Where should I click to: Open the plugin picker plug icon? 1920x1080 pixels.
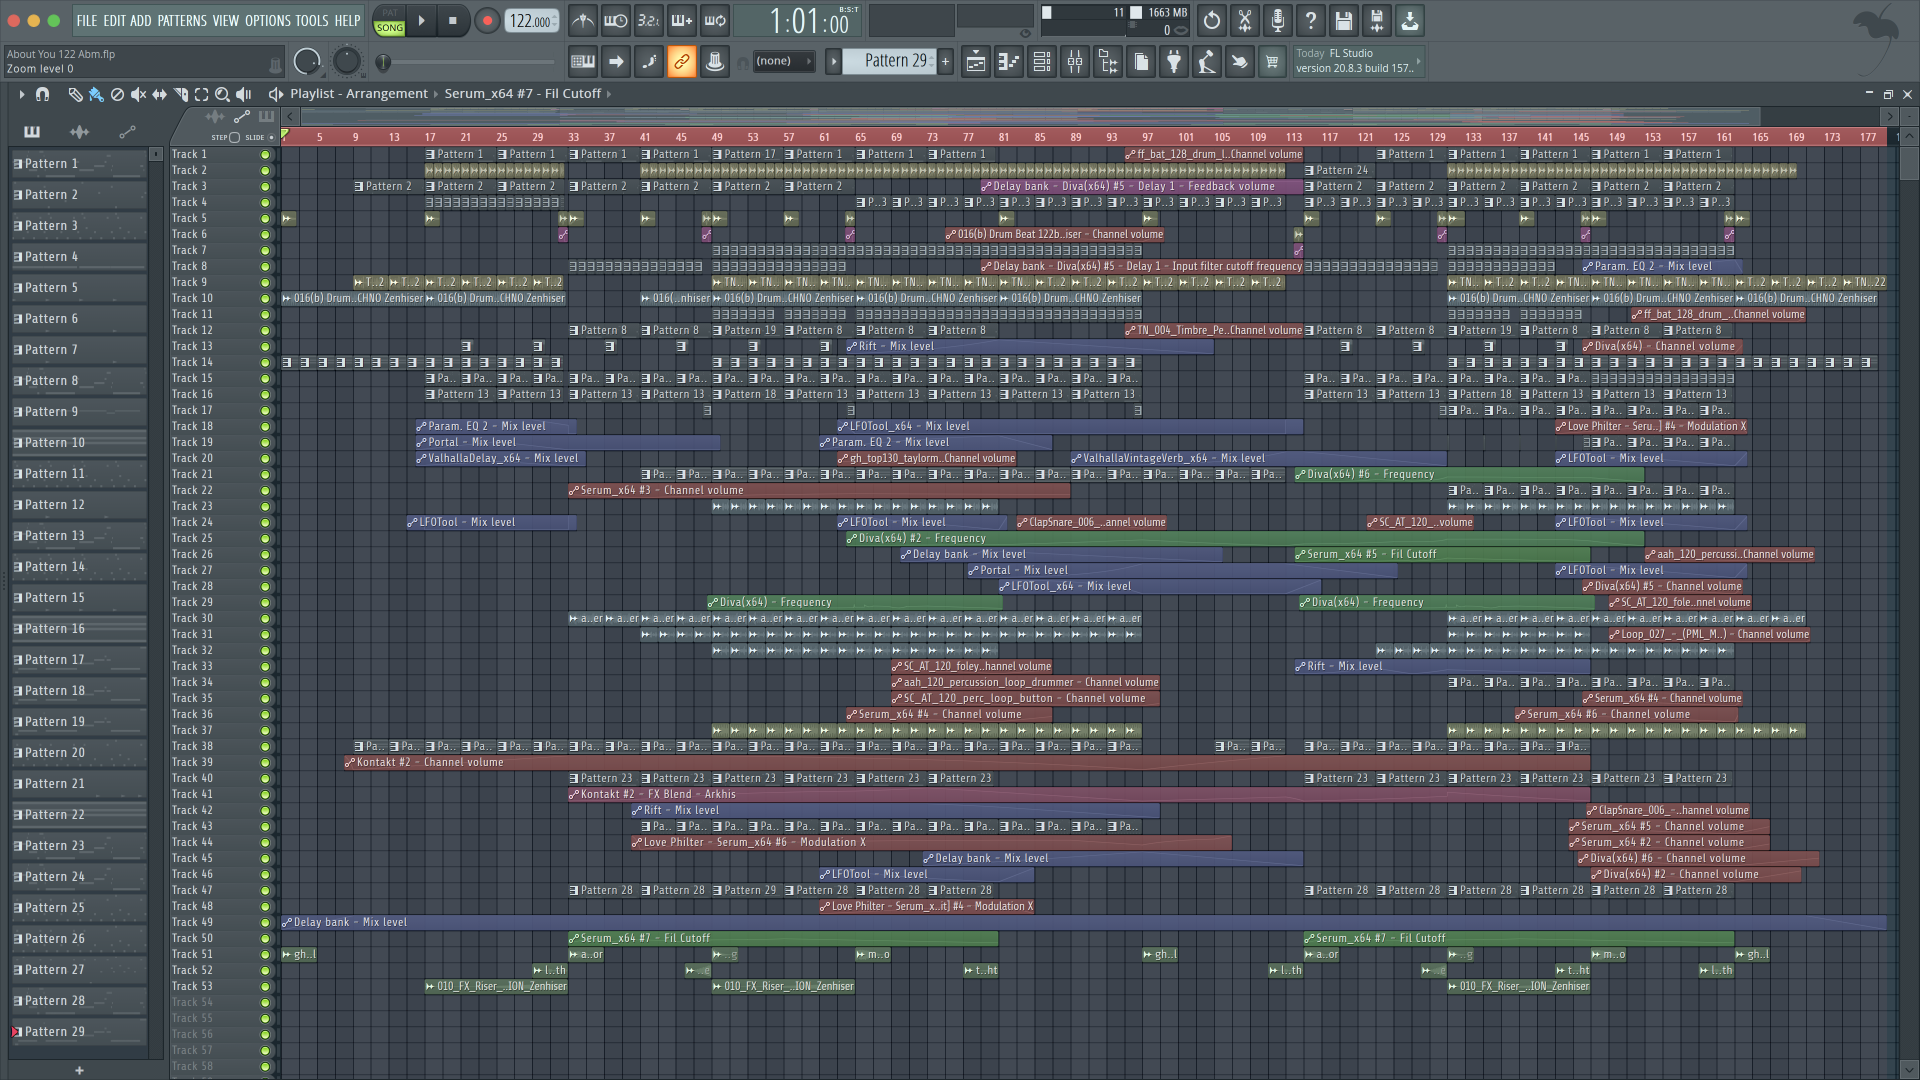tap(1174, 62)
